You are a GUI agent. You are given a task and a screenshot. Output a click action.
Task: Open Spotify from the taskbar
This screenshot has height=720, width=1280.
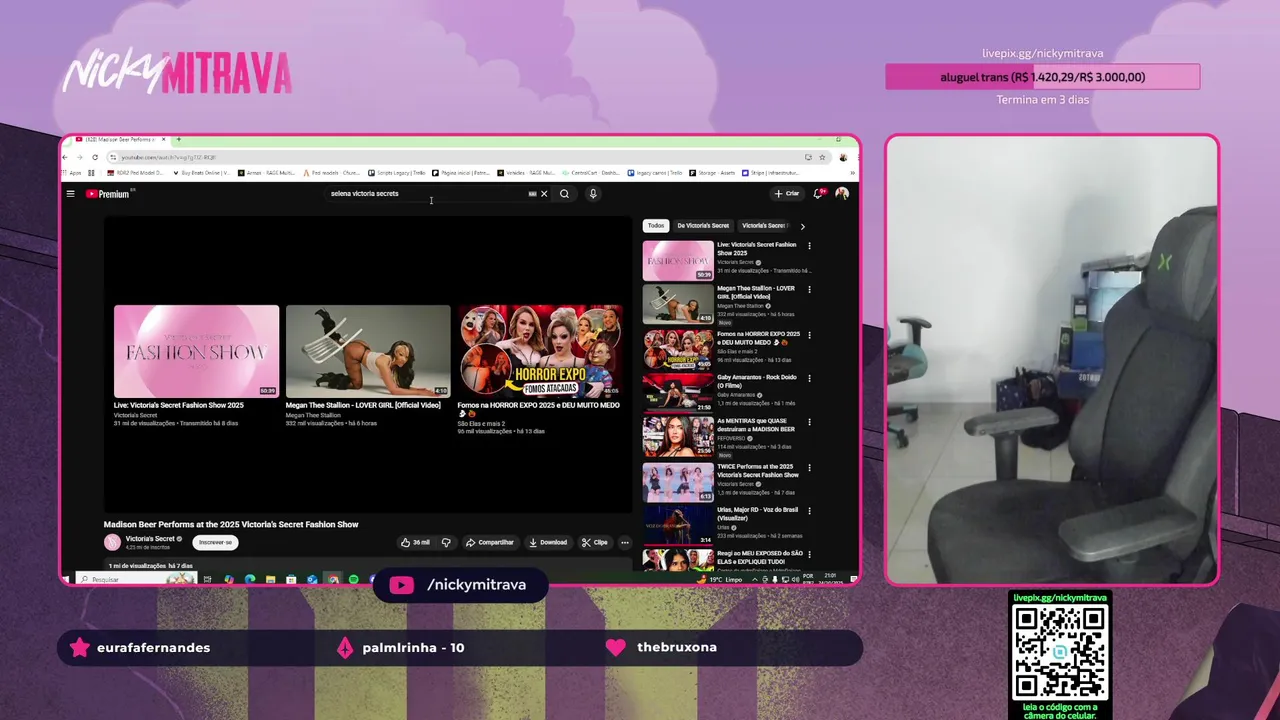coord(353,579)
